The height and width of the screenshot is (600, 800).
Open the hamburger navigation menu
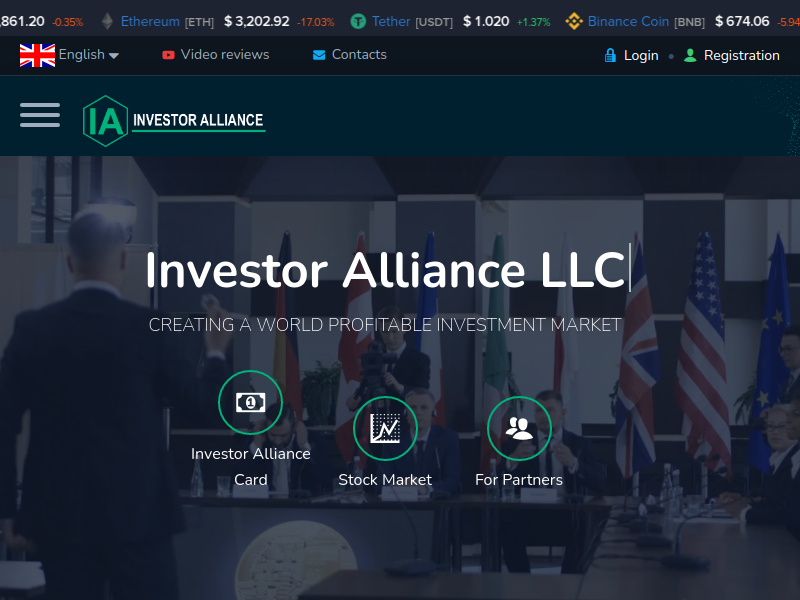[40, 115]
